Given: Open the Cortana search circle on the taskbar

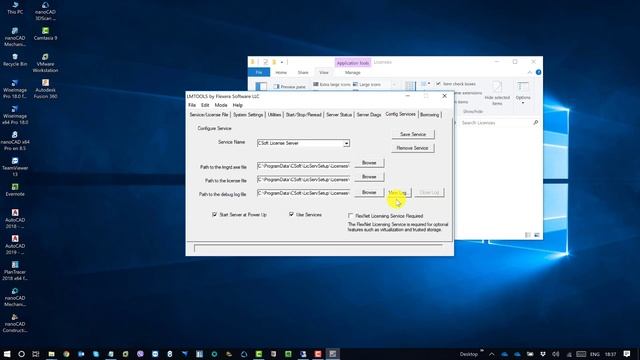Looking at the screenshot, I should [21, 354].
